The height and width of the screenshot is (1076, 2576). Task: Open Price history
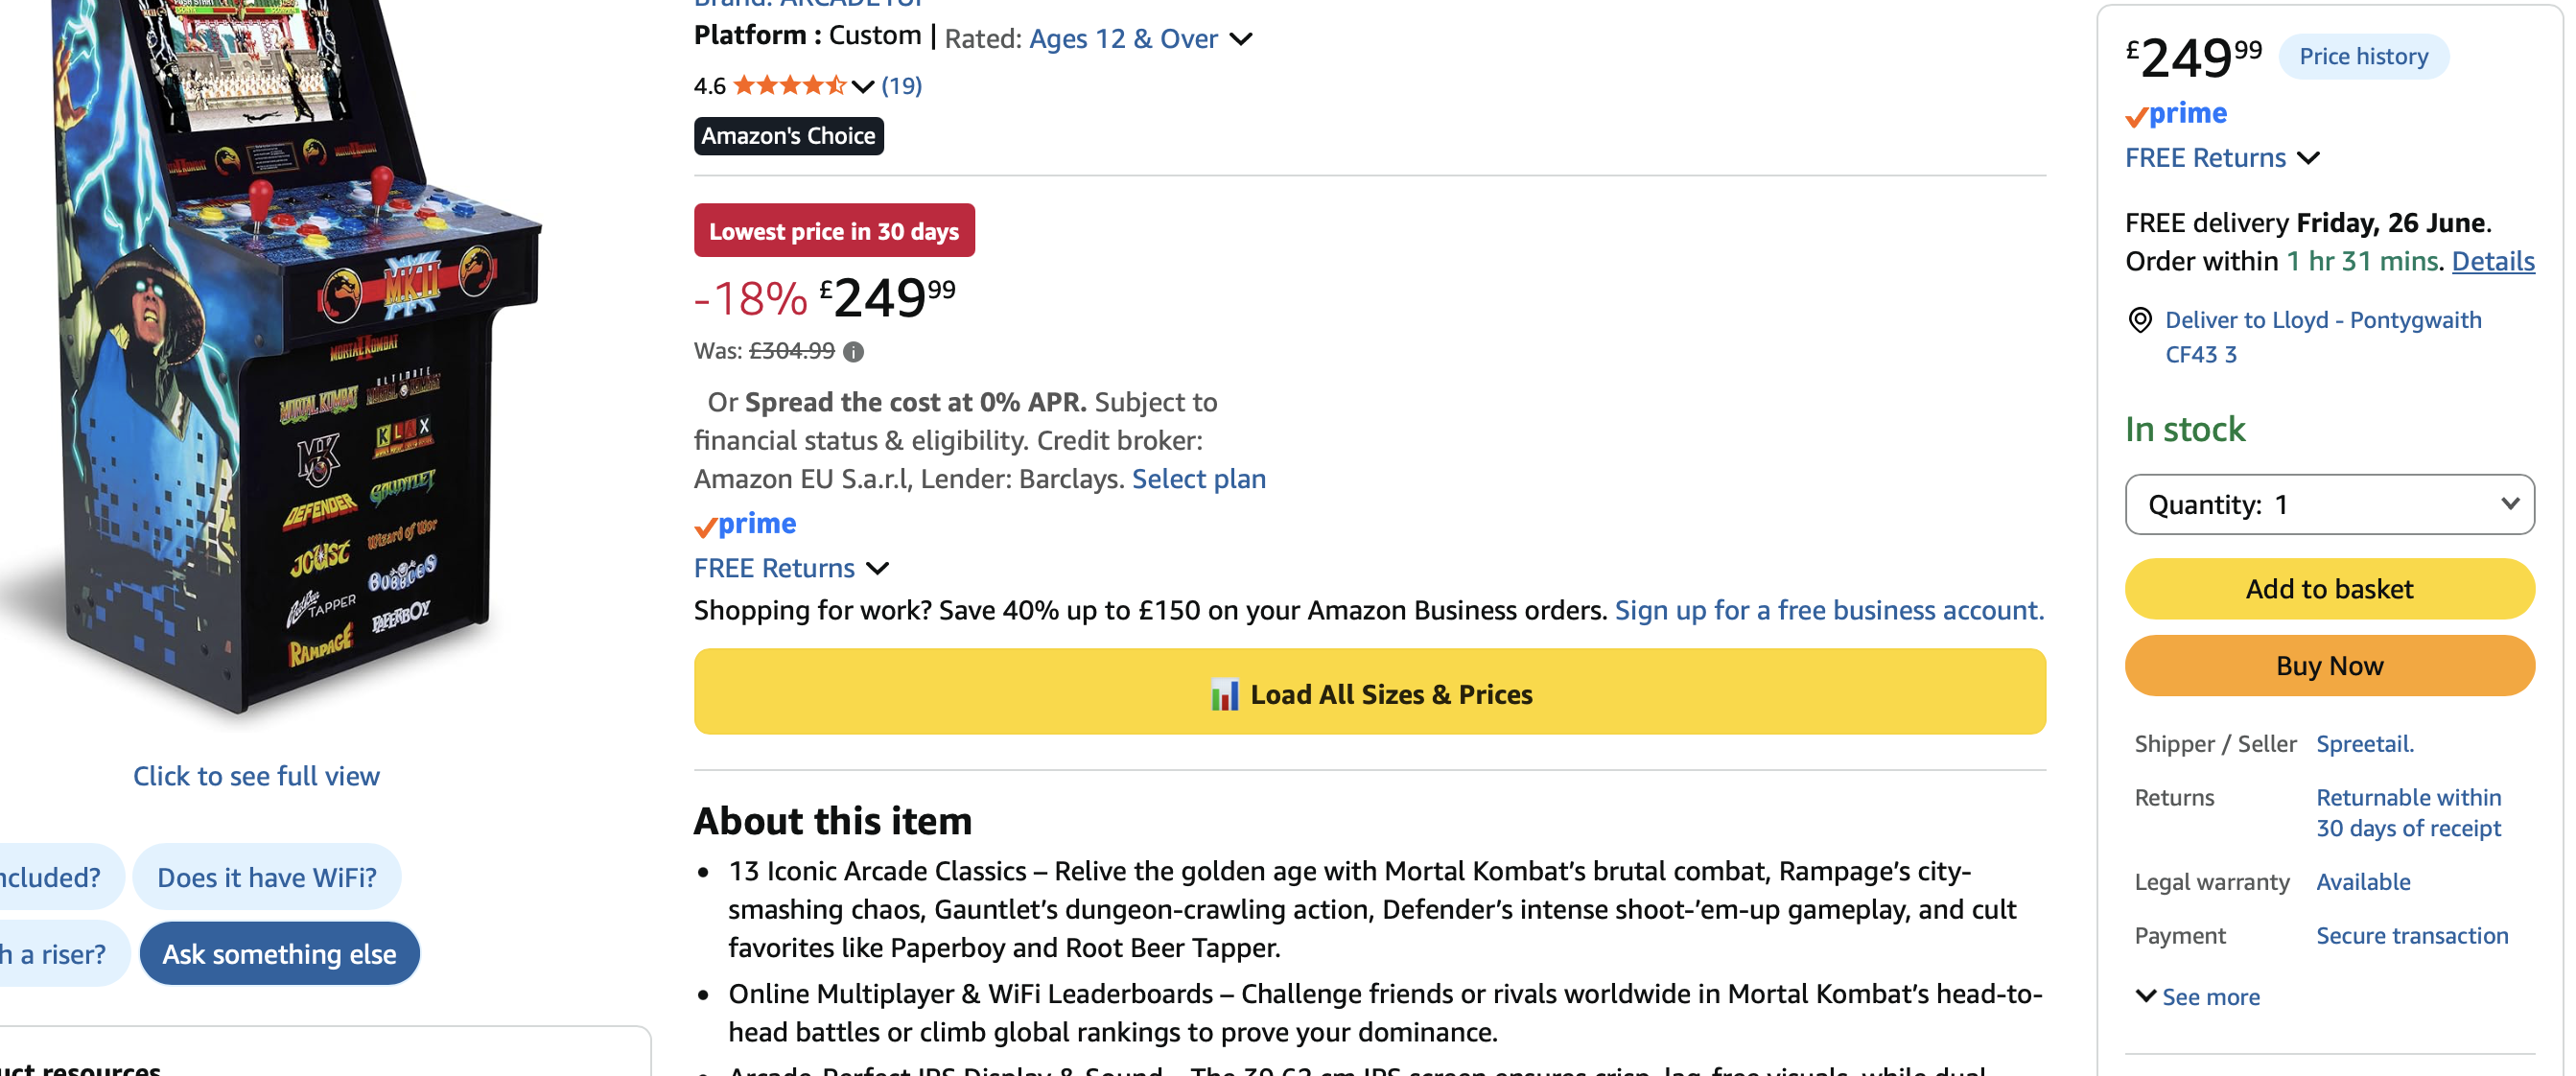tap(2363, 57)
